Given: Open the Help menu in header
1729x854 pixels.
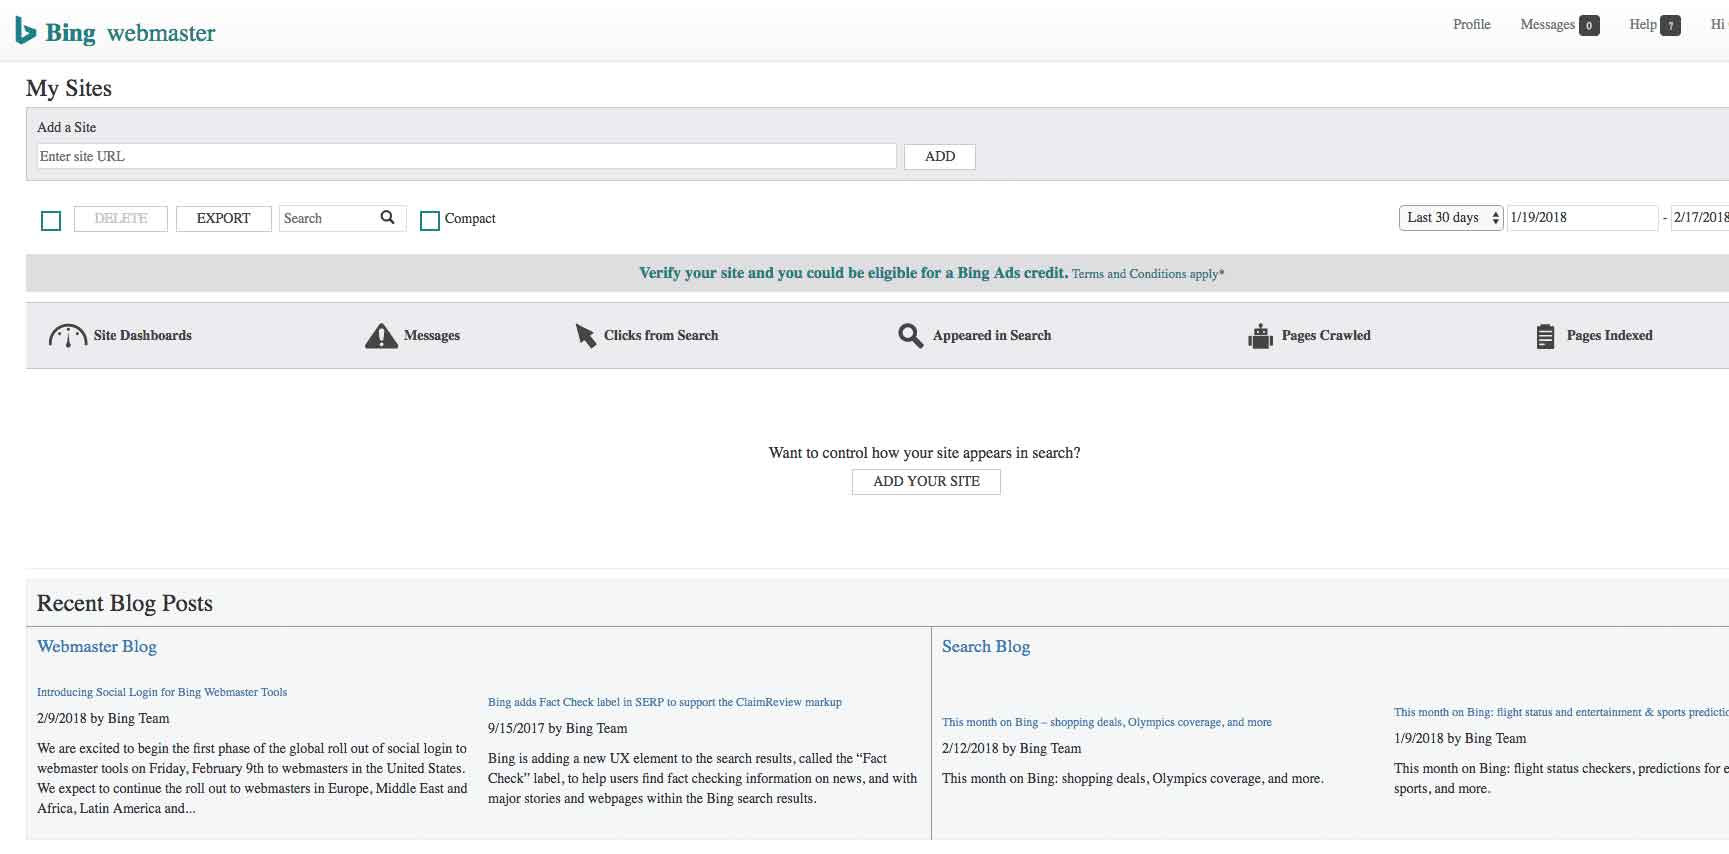Looking at the screenshot, I should pyautogui.click(x=1643, y=25).
